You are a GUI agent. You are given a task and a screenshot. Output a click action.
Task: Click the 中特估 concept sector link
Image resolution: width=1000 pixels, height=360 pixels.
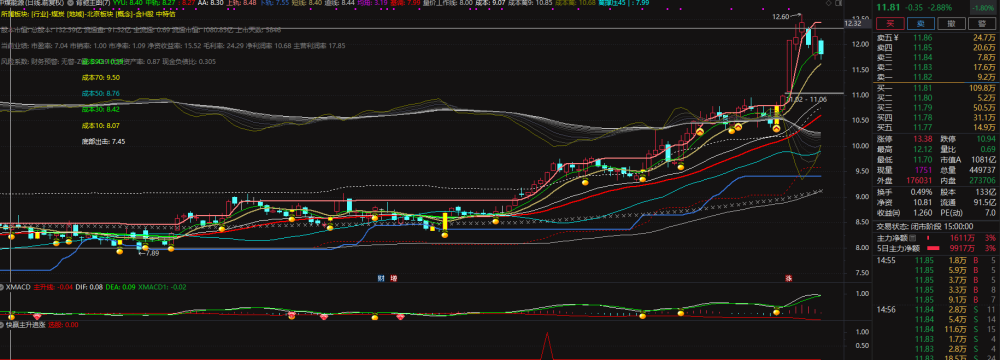coord(165,14)
